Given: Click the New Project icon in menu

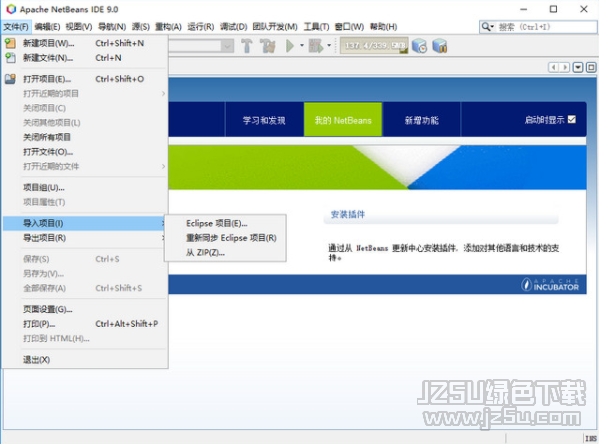Looking at the screenshot, I should (10, 43).
